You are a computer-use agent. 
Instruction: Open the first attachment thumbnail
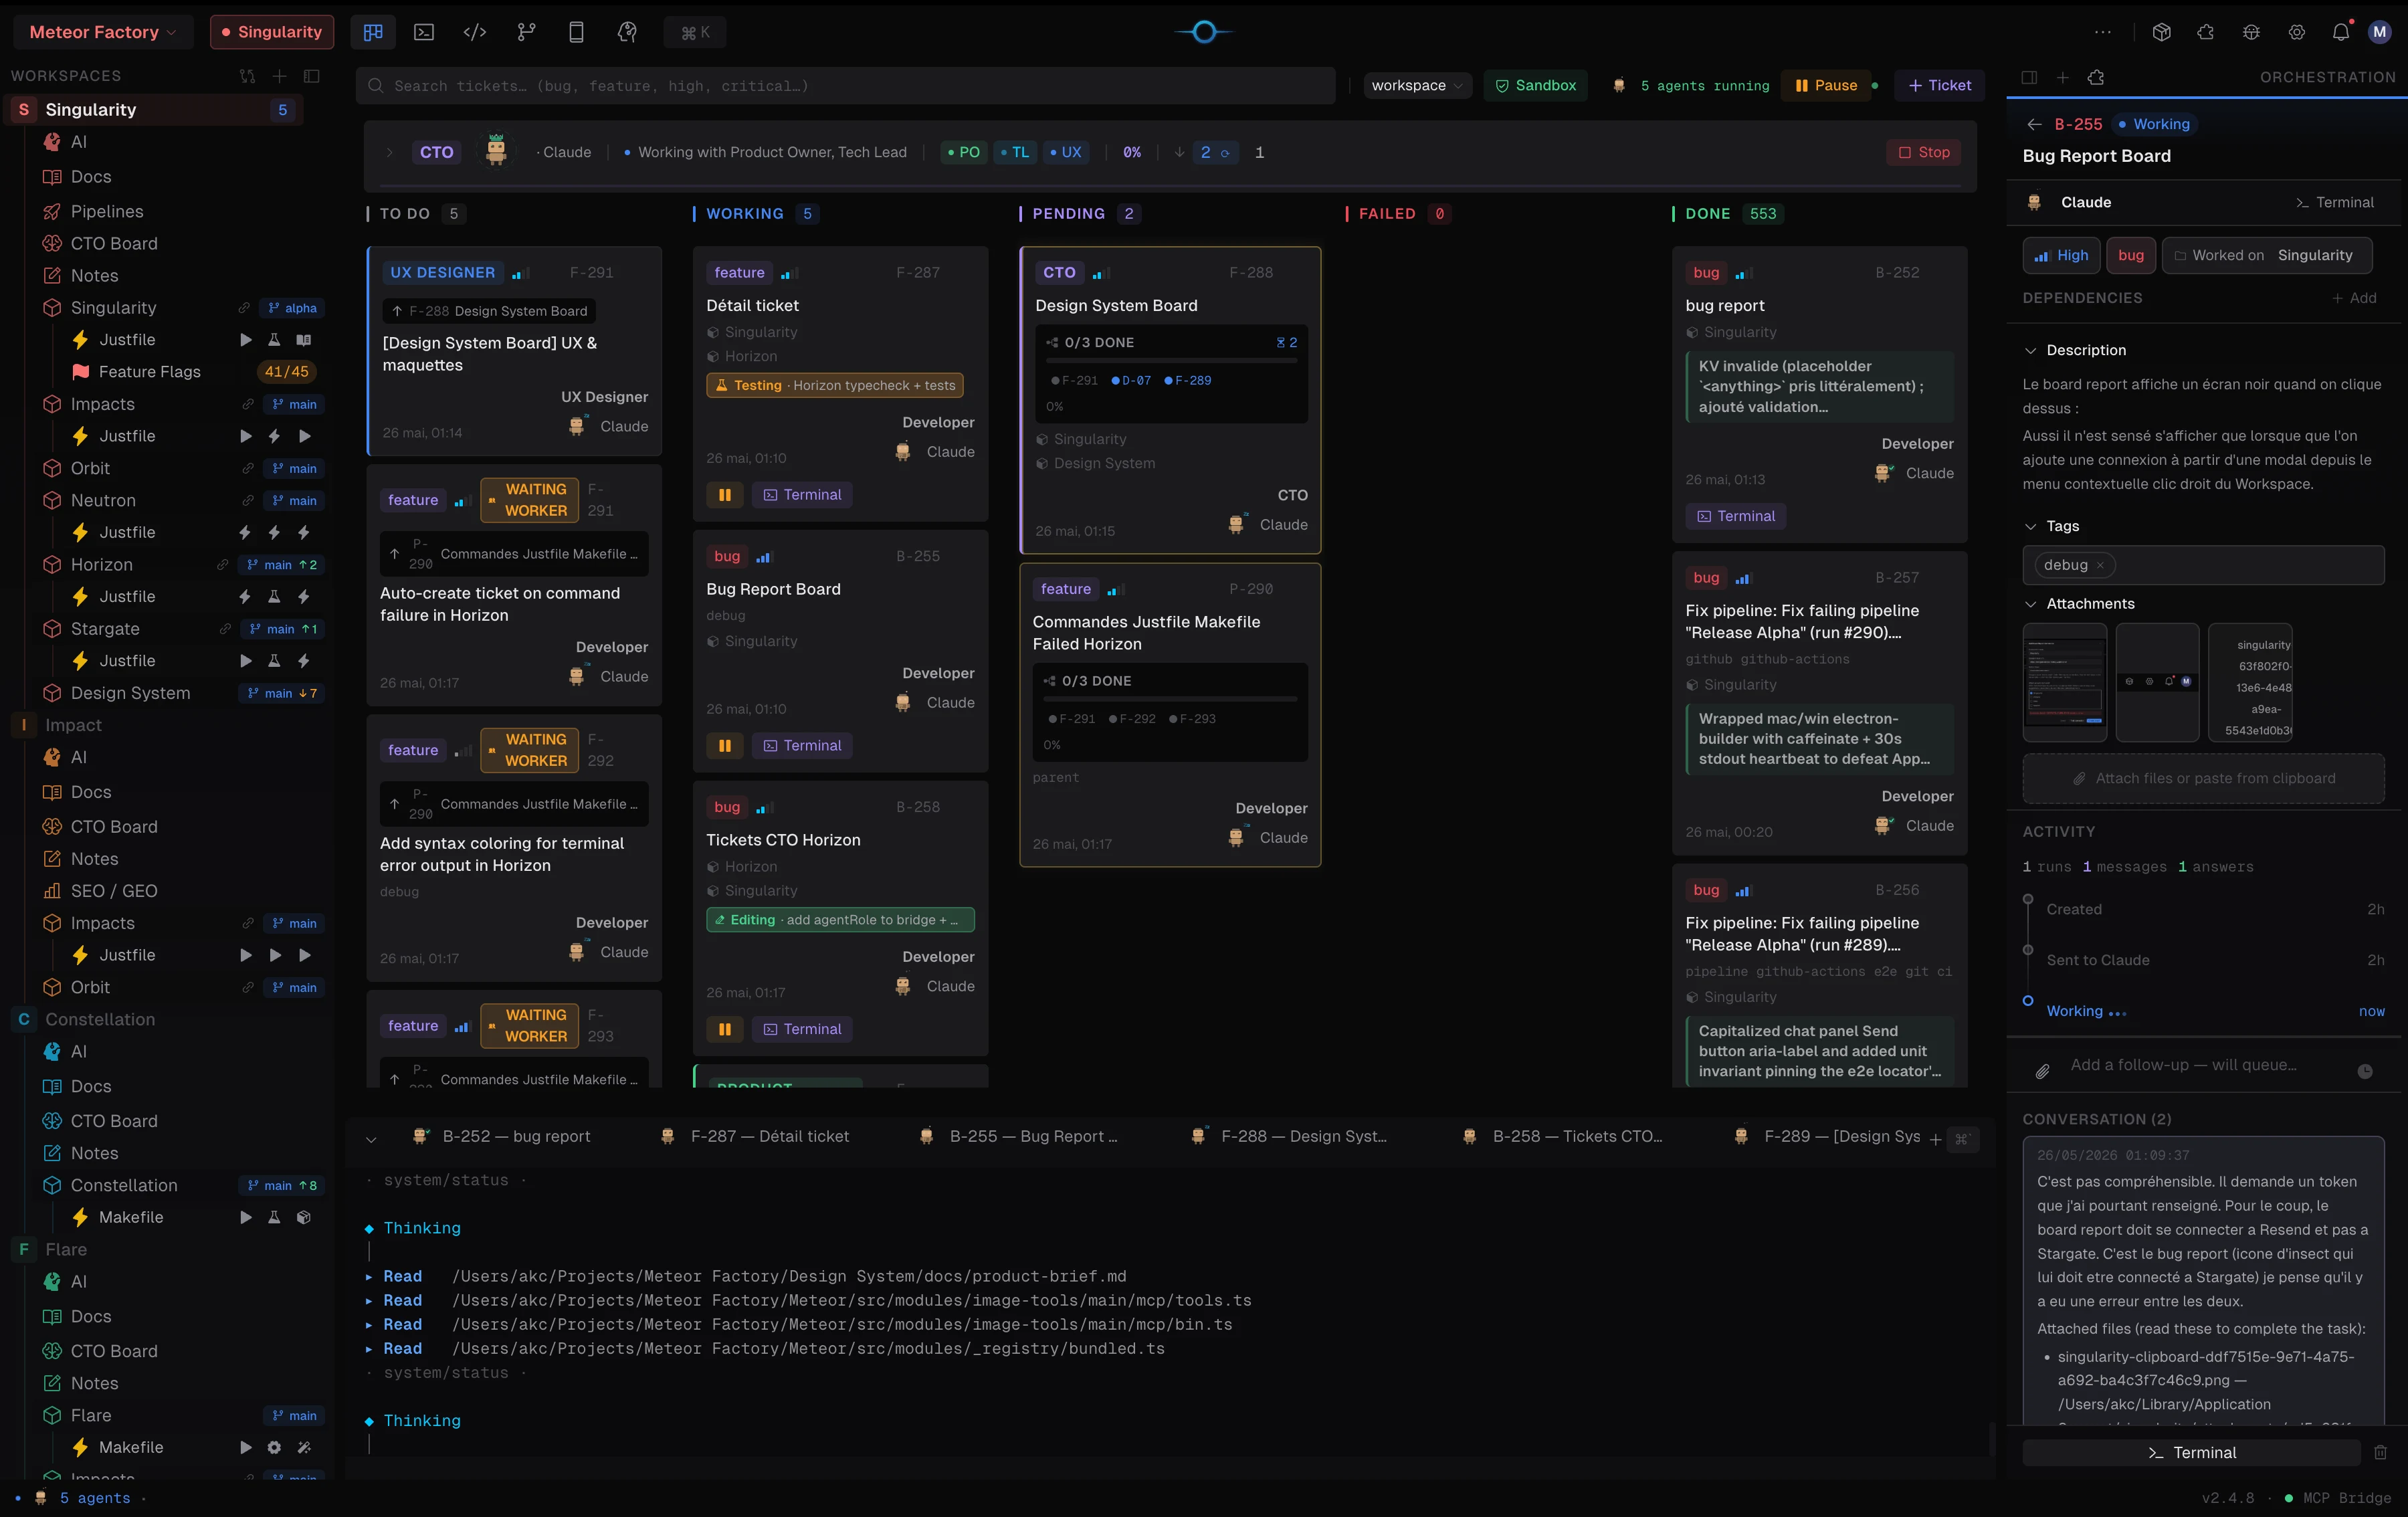tap(2065, 682)
